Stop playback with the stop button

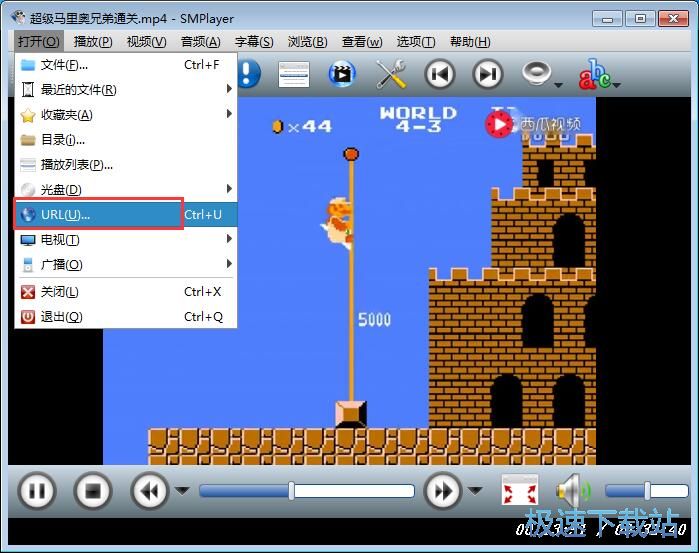93,491
